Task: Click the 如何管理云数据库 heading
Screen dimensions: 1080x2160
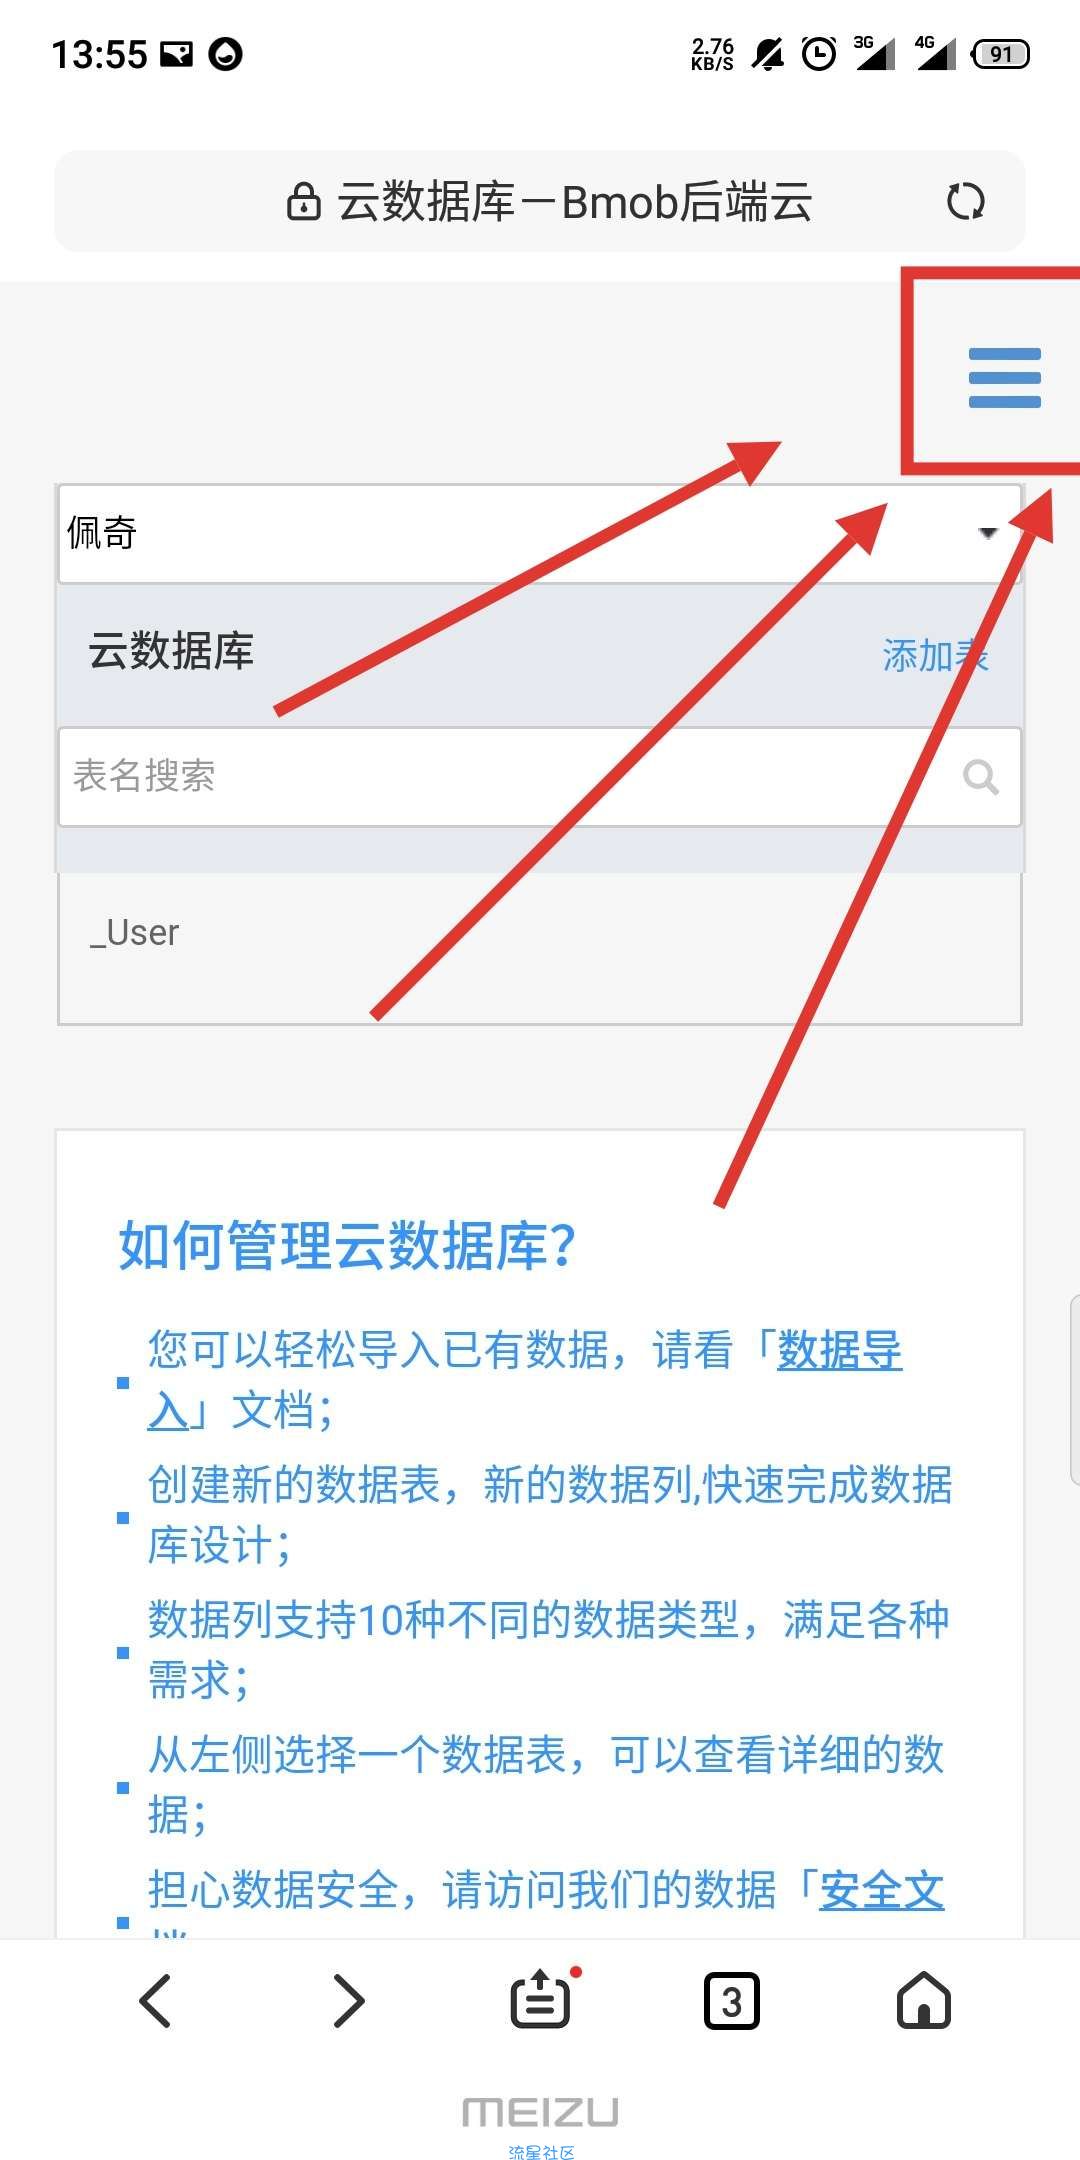Action: (347, 1246)
